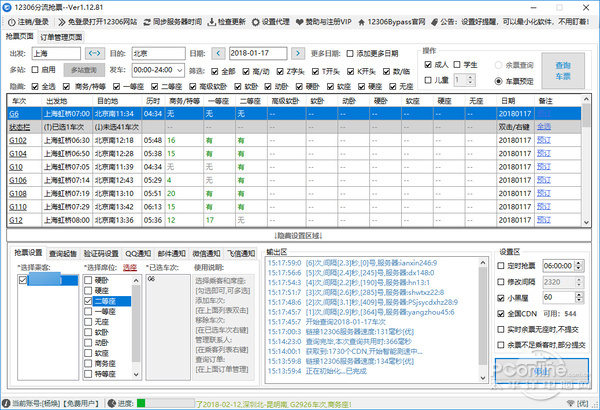Click 赞助与注册VIP heart icon
The image size is (600, 410).
click(300, 22)
